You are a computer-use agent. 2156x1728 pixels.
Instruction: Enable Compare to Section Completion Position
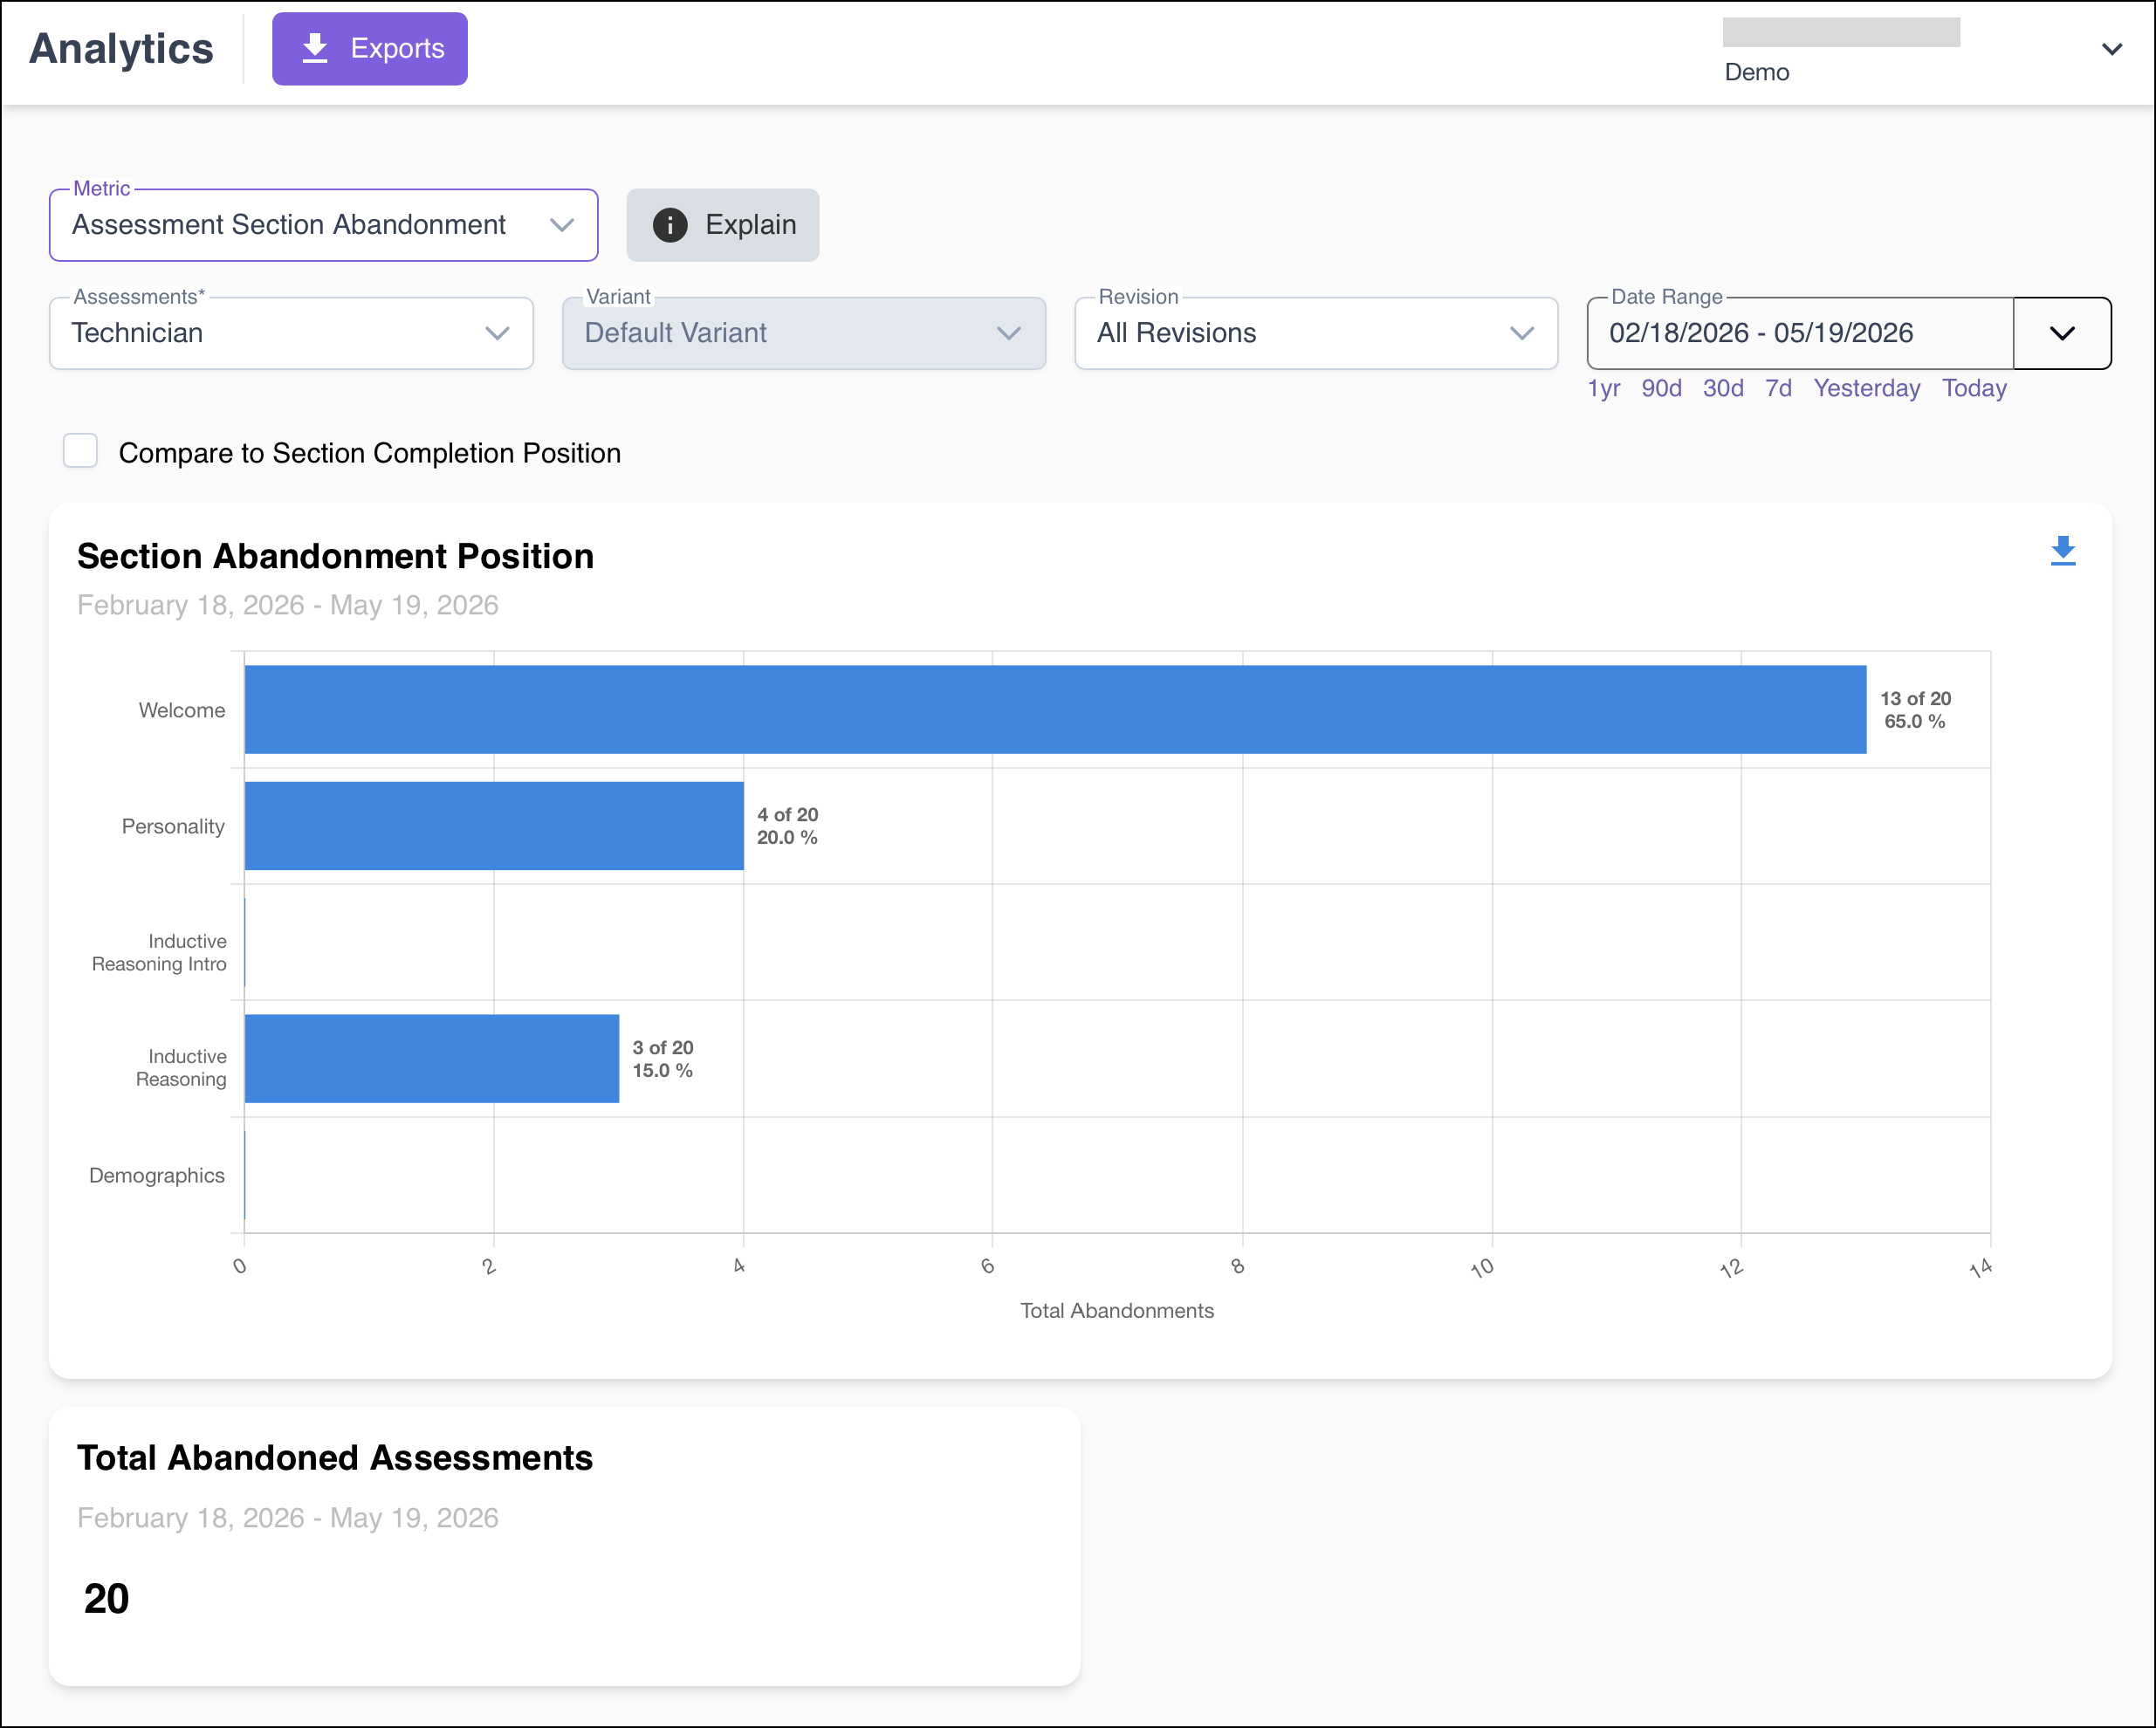80,451
